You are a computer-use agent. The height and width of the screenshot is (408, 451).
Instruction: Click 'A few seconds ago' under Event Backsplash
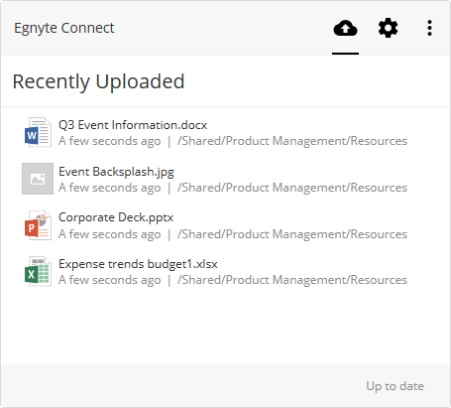click(x=110, y=188)
